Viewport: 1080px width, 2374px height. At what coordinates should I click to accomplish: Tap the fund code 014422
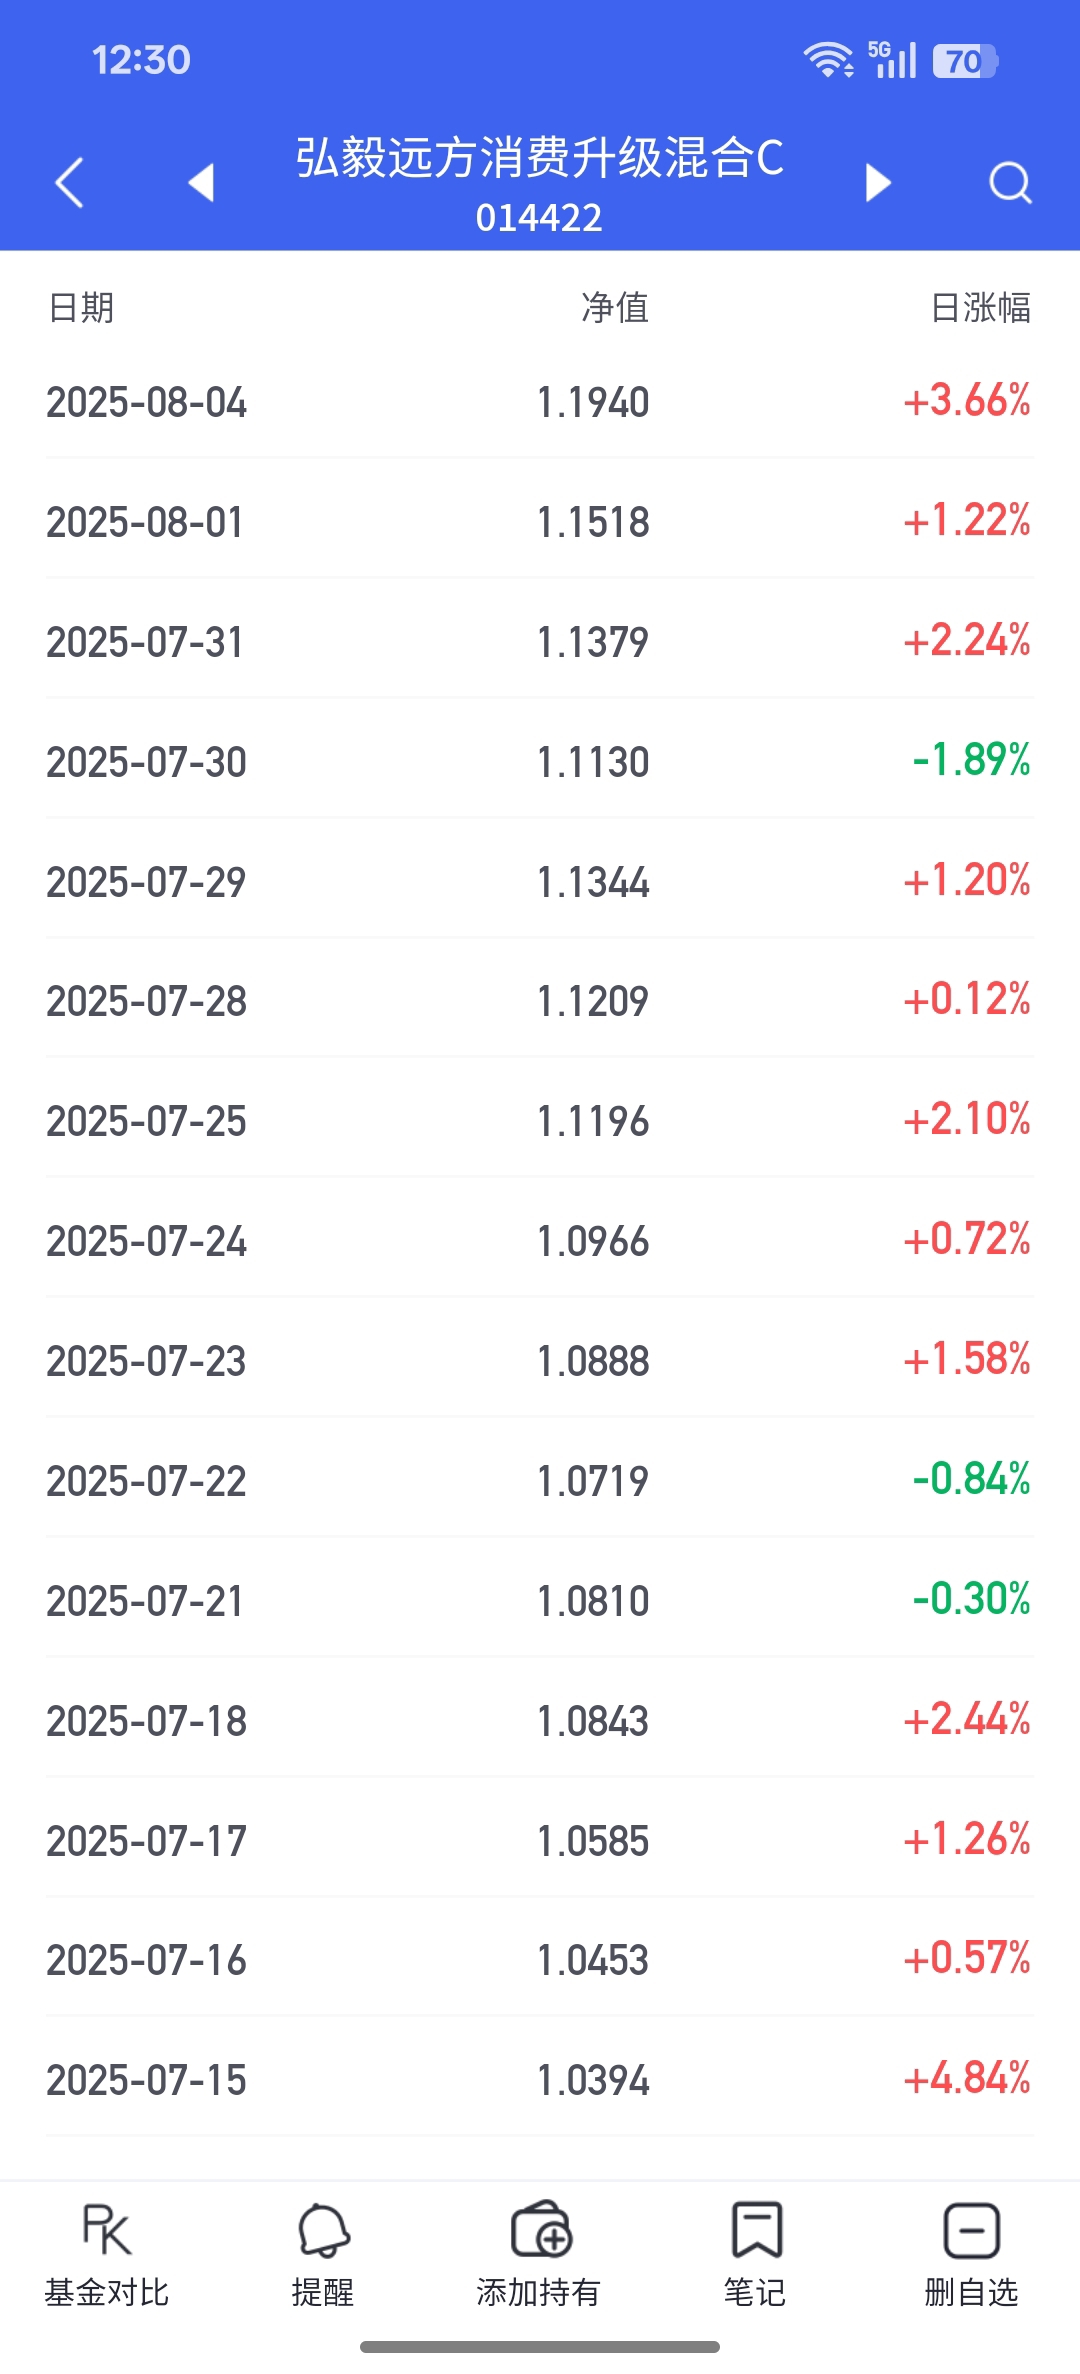click(540, 218)
